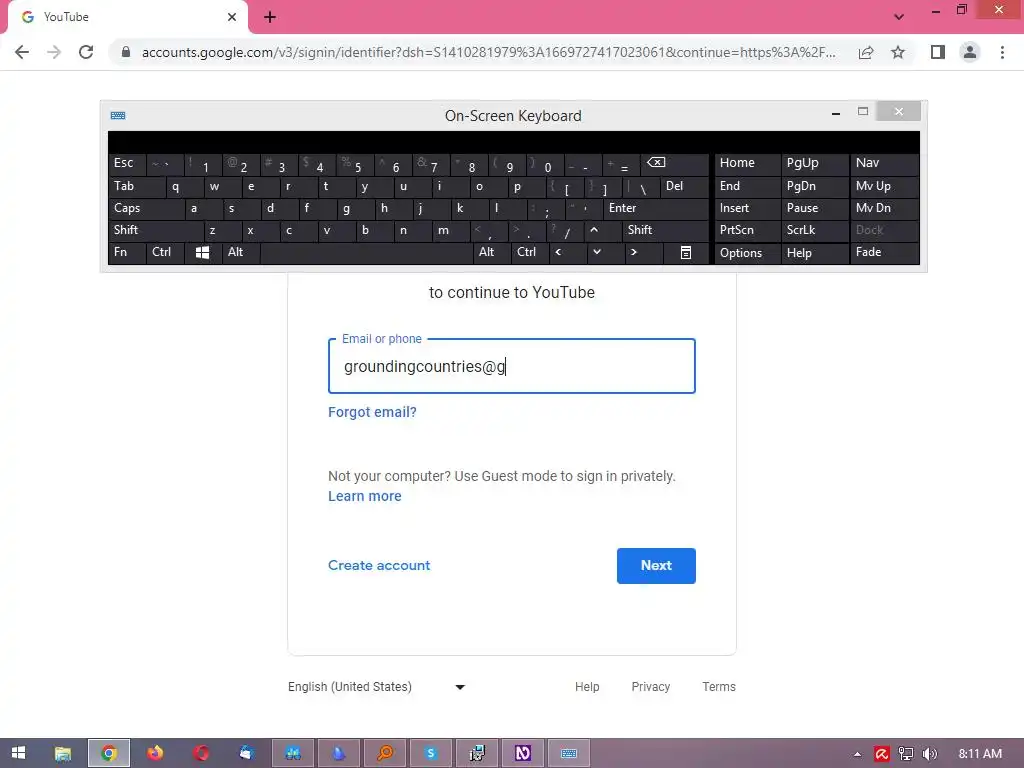Click the Mv Dn key
1024x768 pixels.
[x=884, y=208]
